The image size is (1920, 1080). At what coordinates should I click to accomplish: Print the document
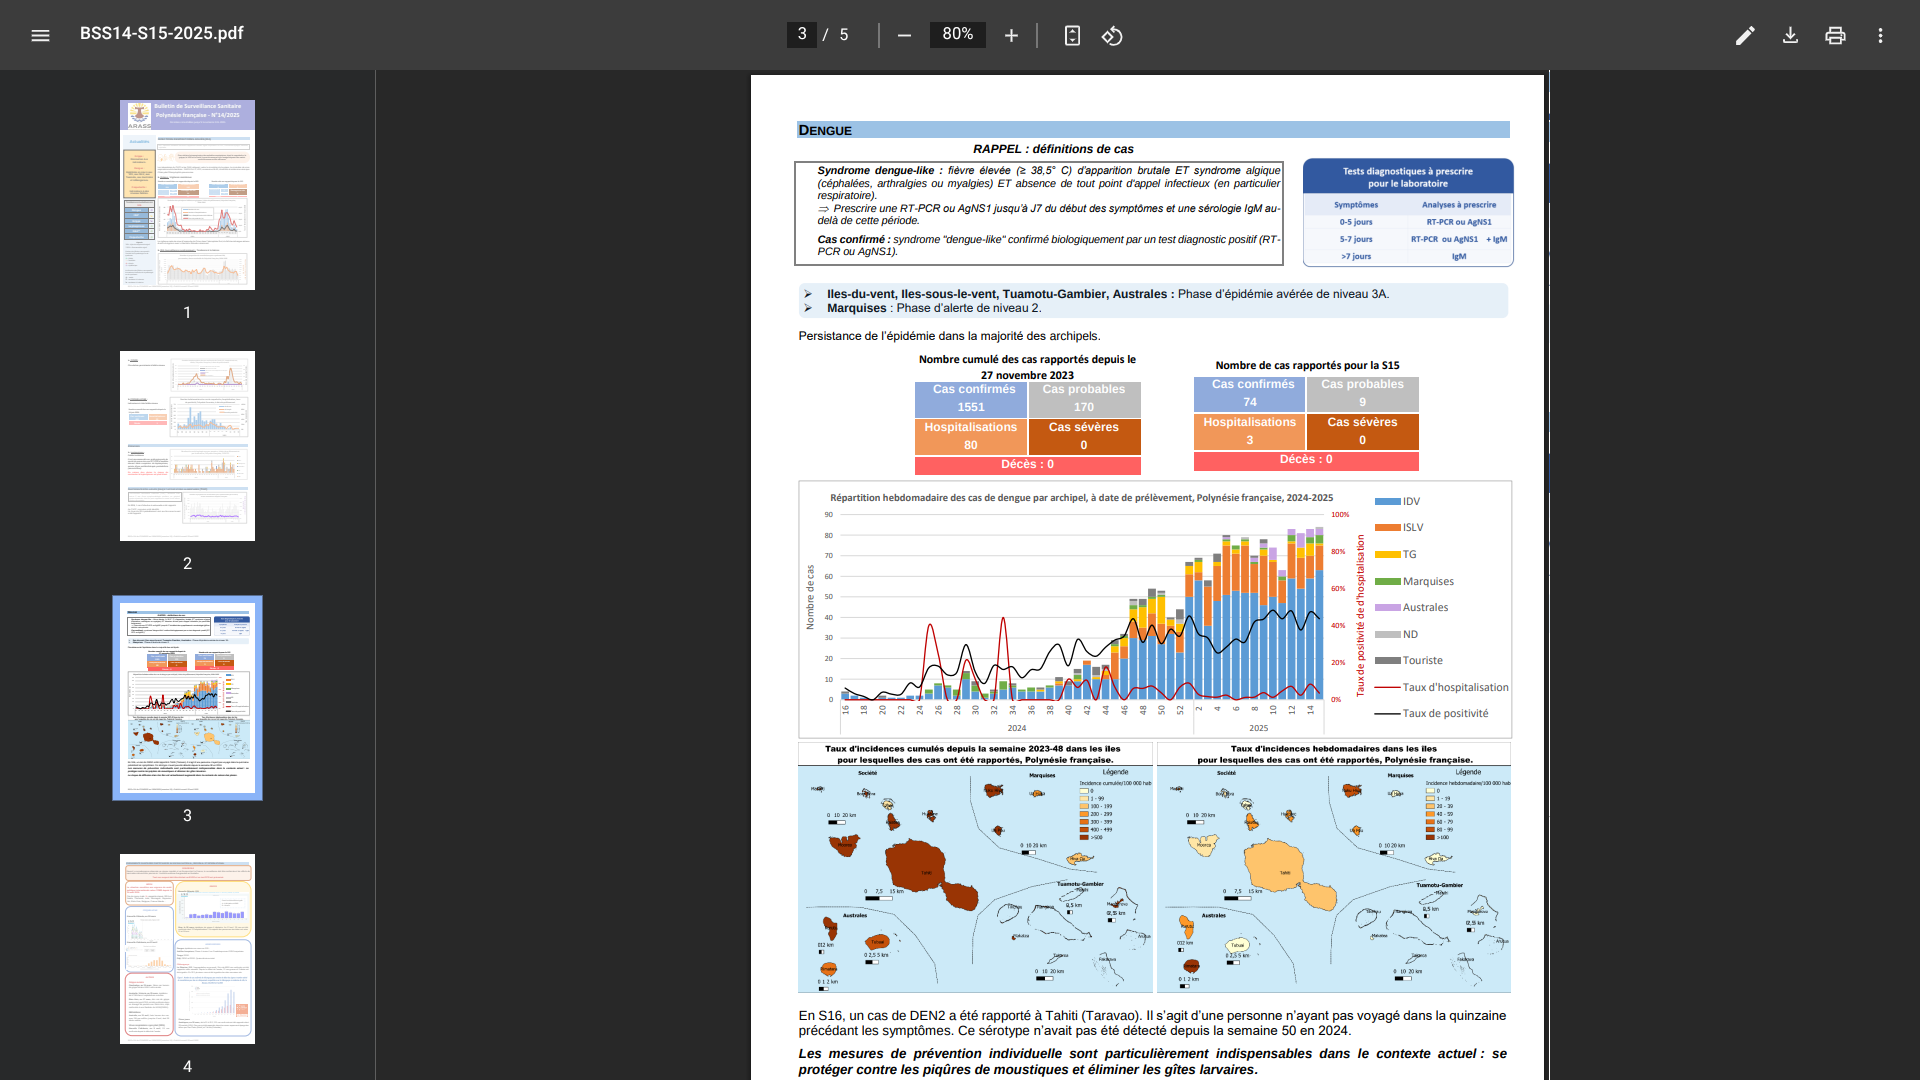pyautogui.click(x=1835, y=35)
